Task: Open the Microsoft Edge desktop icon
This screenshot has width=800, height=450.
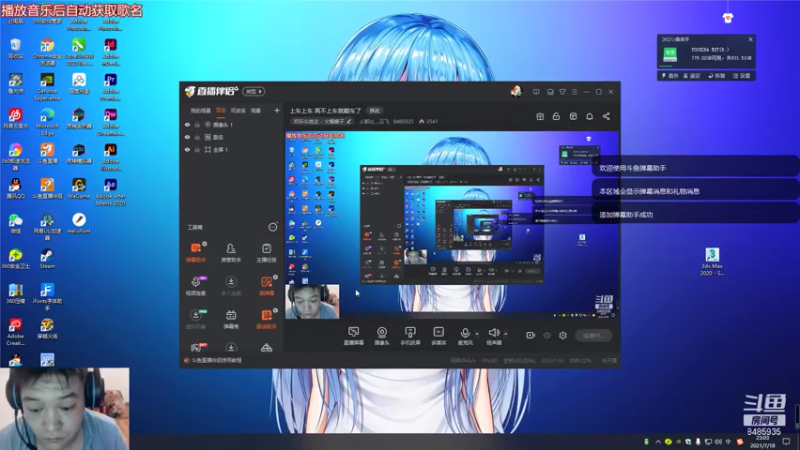Action: (x=47, y=121)
